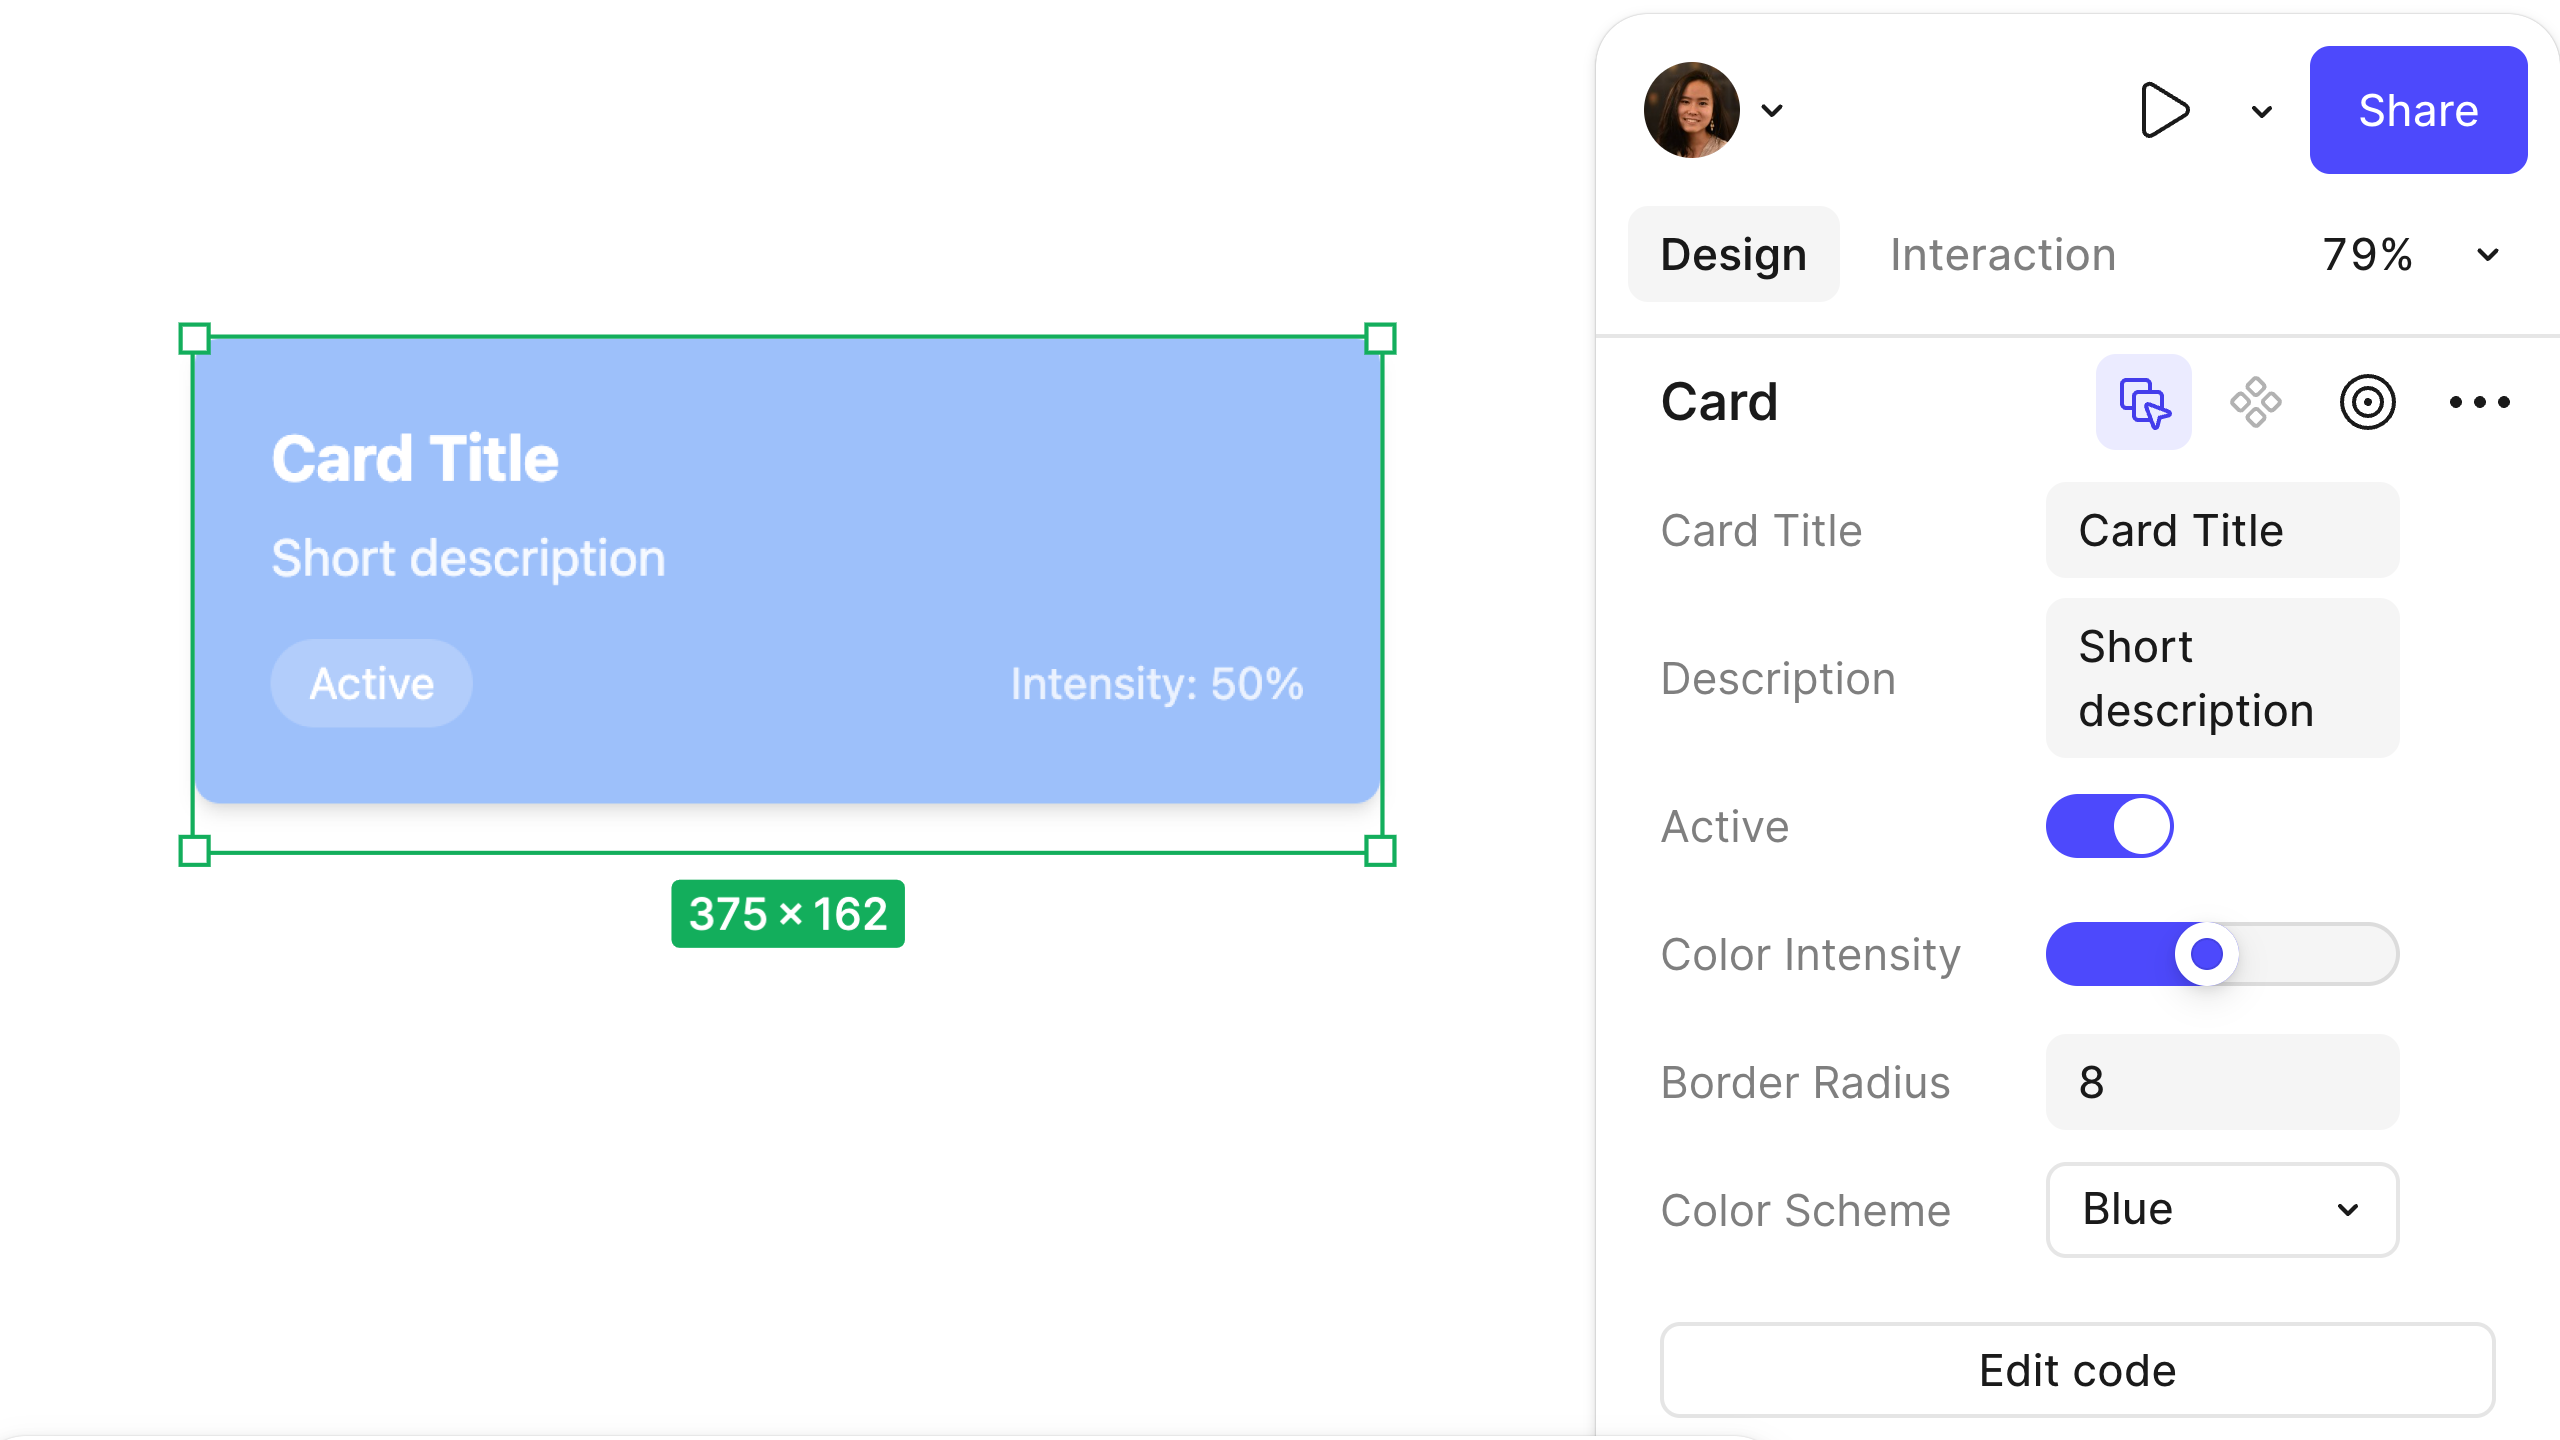Expand the Blue color scheme chevron

point(2348,1210)
